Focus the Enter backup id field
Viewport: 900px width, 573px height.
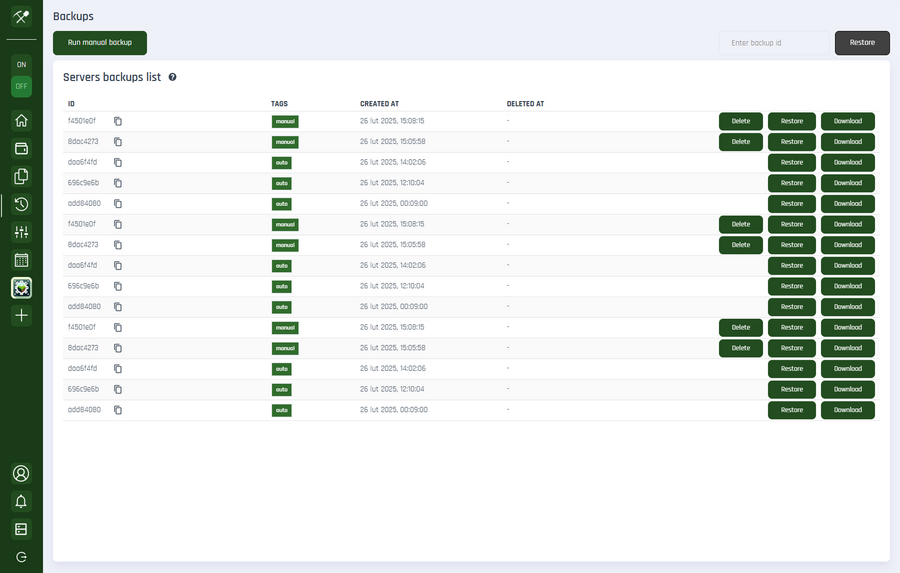774,43
